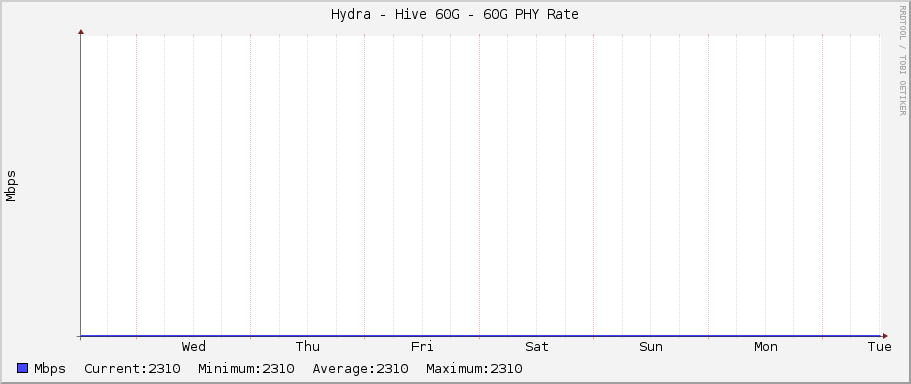Click the 'Mbps' vertical axis label
The image size is (911, 384).
tap(10, 186)
